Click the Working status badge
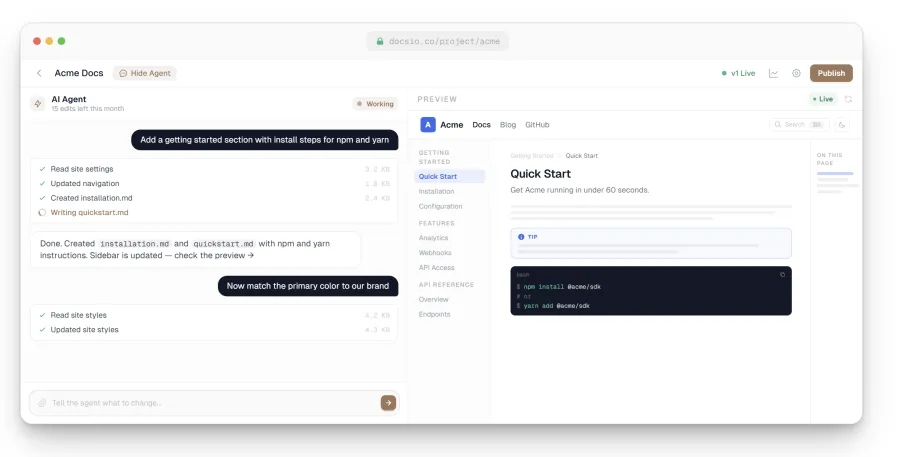 (x=375, y=104)
